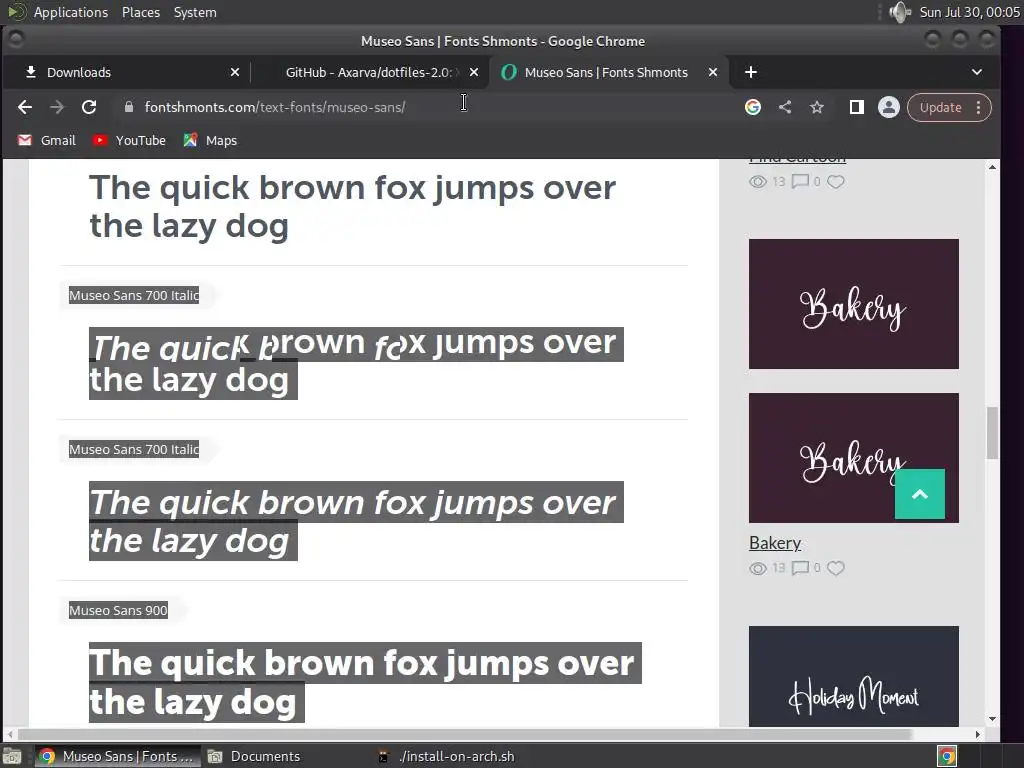The height and width of the screenshot is (768, 1024).
Task: Go forward with the forward arrow
Action: [57, 107]
